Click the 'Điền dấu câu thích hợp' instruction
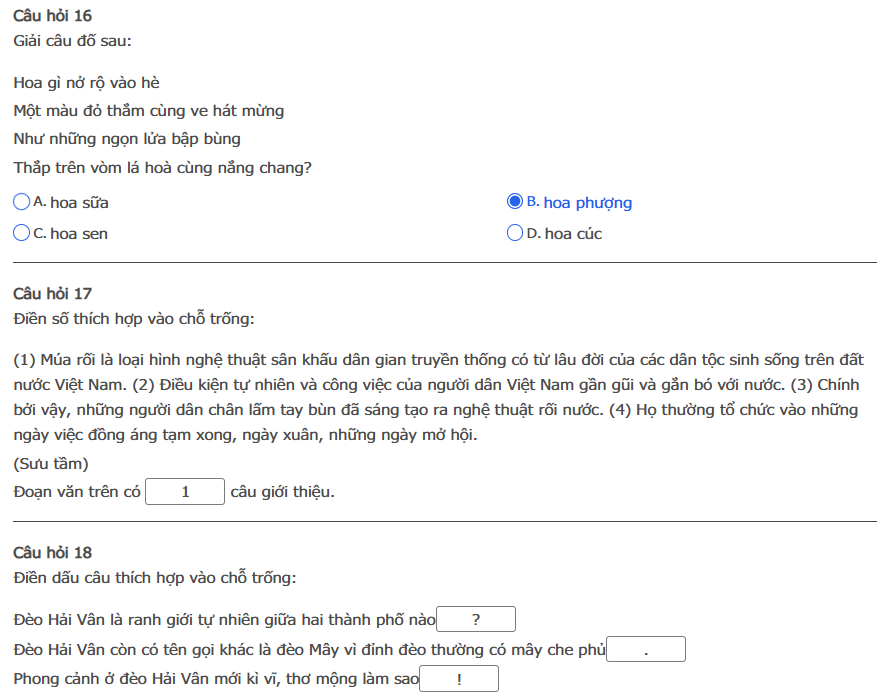The height and width of the screenshot is (695, 880). (x=154, y=578)
